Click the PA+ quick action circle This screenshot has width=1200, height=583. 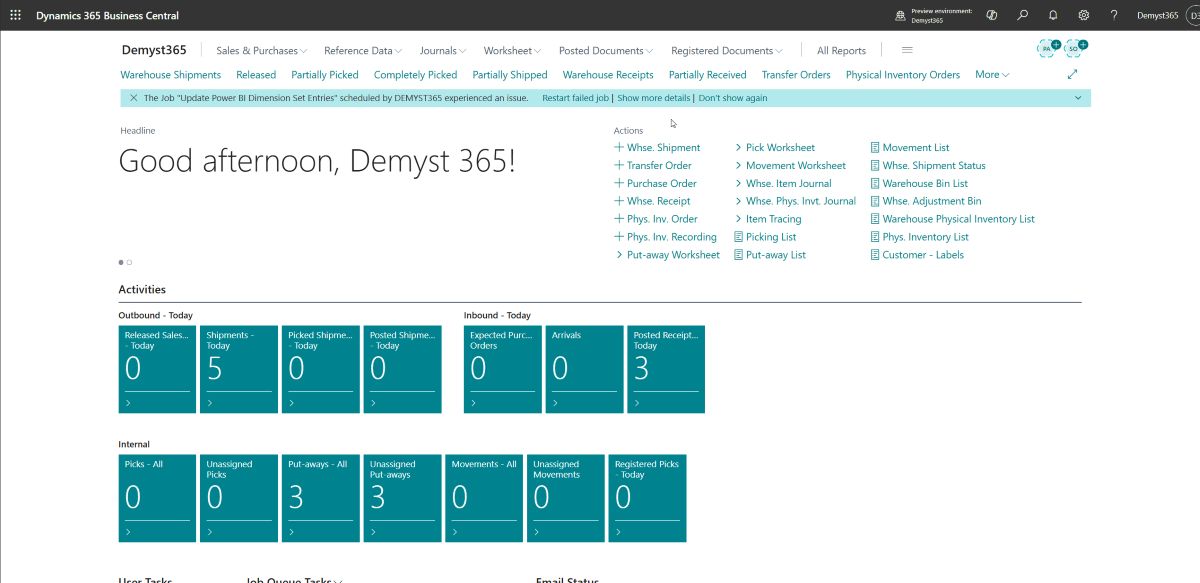coord(1045,47)
